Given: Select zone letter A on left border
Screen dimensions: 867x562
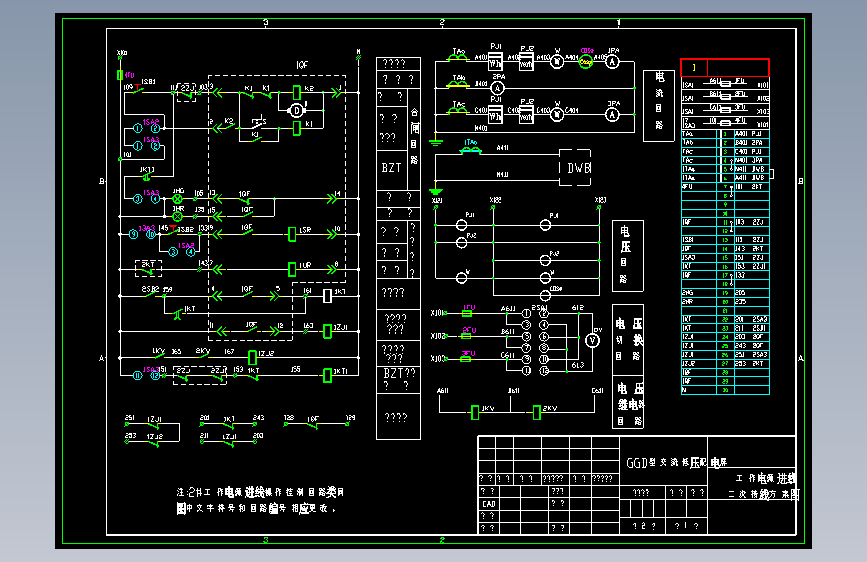Looking at the screenshot, I should coord(101,358).
